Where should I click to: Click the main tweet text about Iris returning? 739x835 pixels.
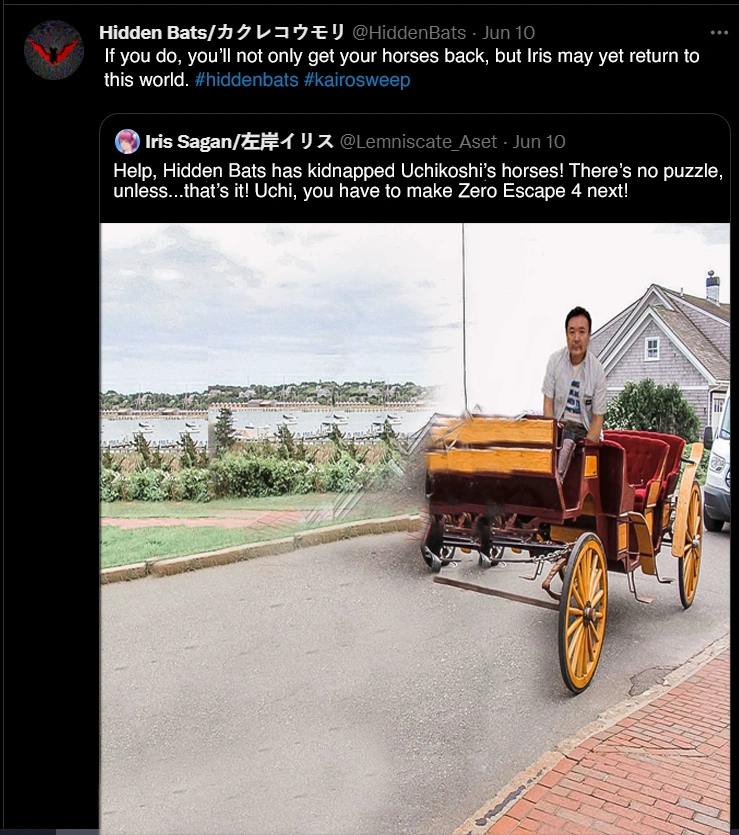click(x=401, y=68)
